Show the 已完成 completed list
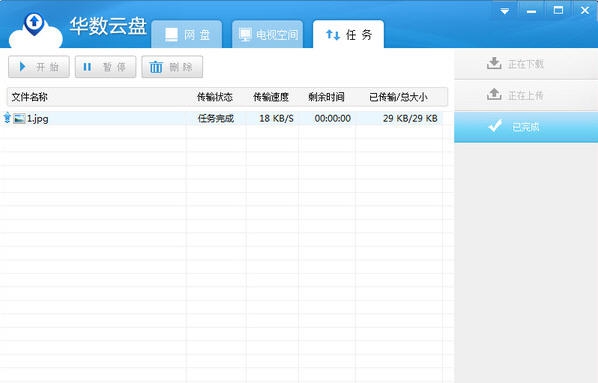 click(526, 127)
